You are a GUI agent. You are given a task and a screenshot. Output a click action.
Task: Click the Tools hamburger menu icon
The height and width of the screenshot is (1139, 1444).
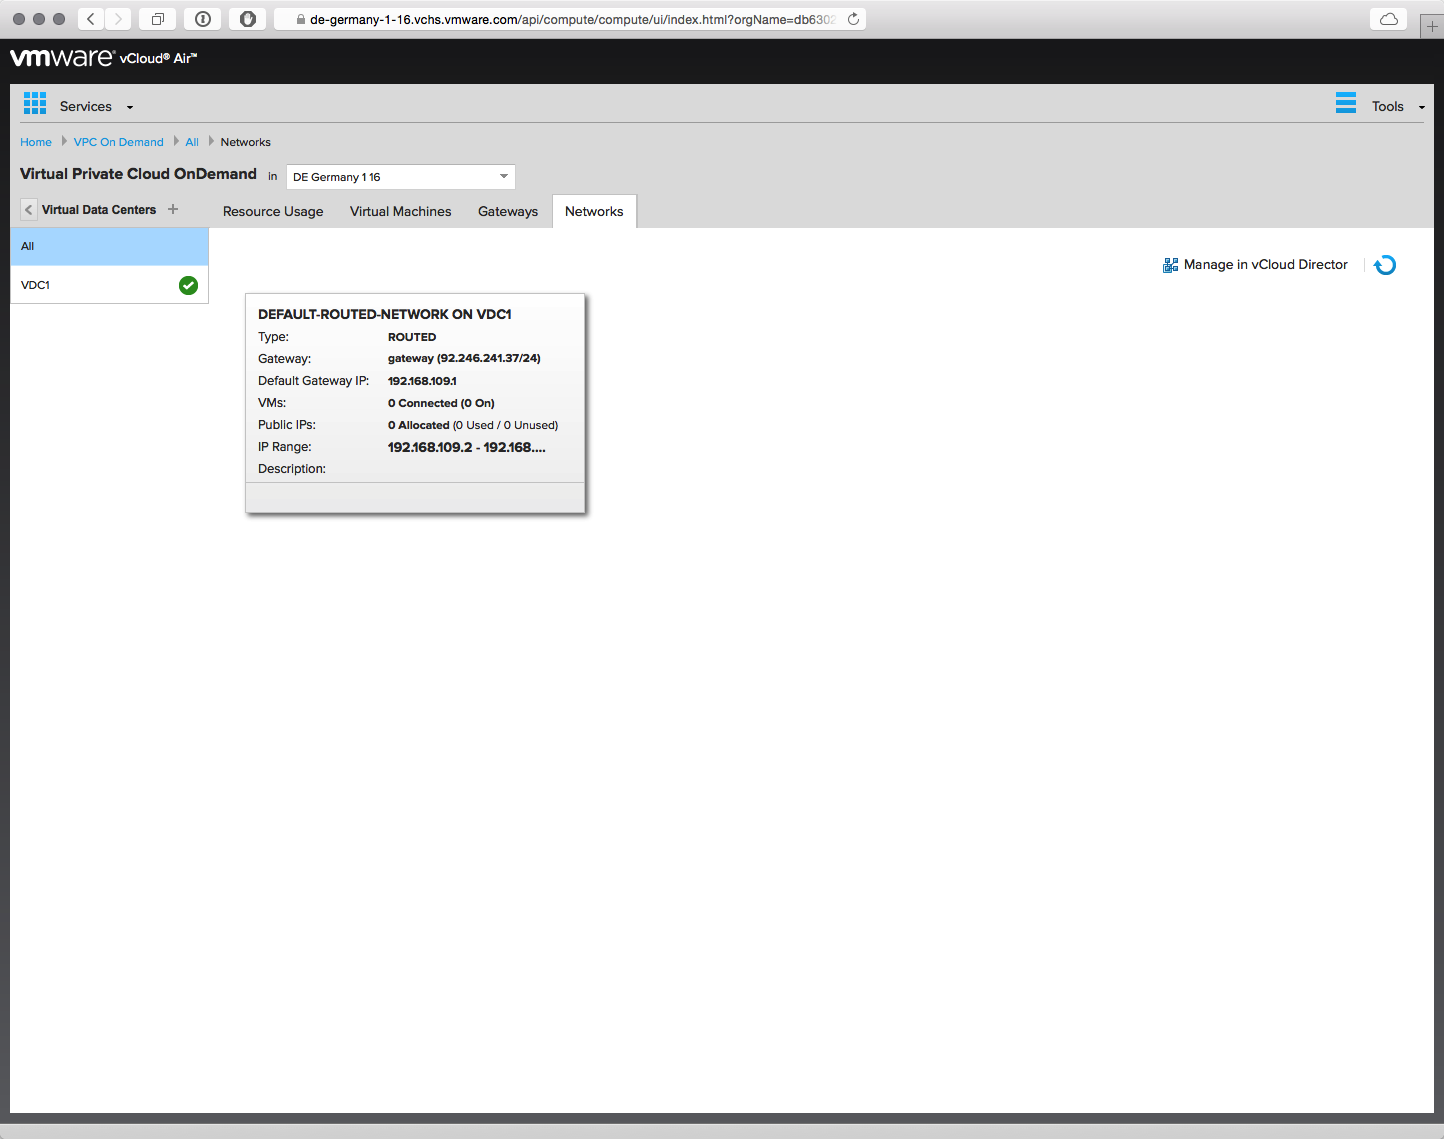(1346, 103)
